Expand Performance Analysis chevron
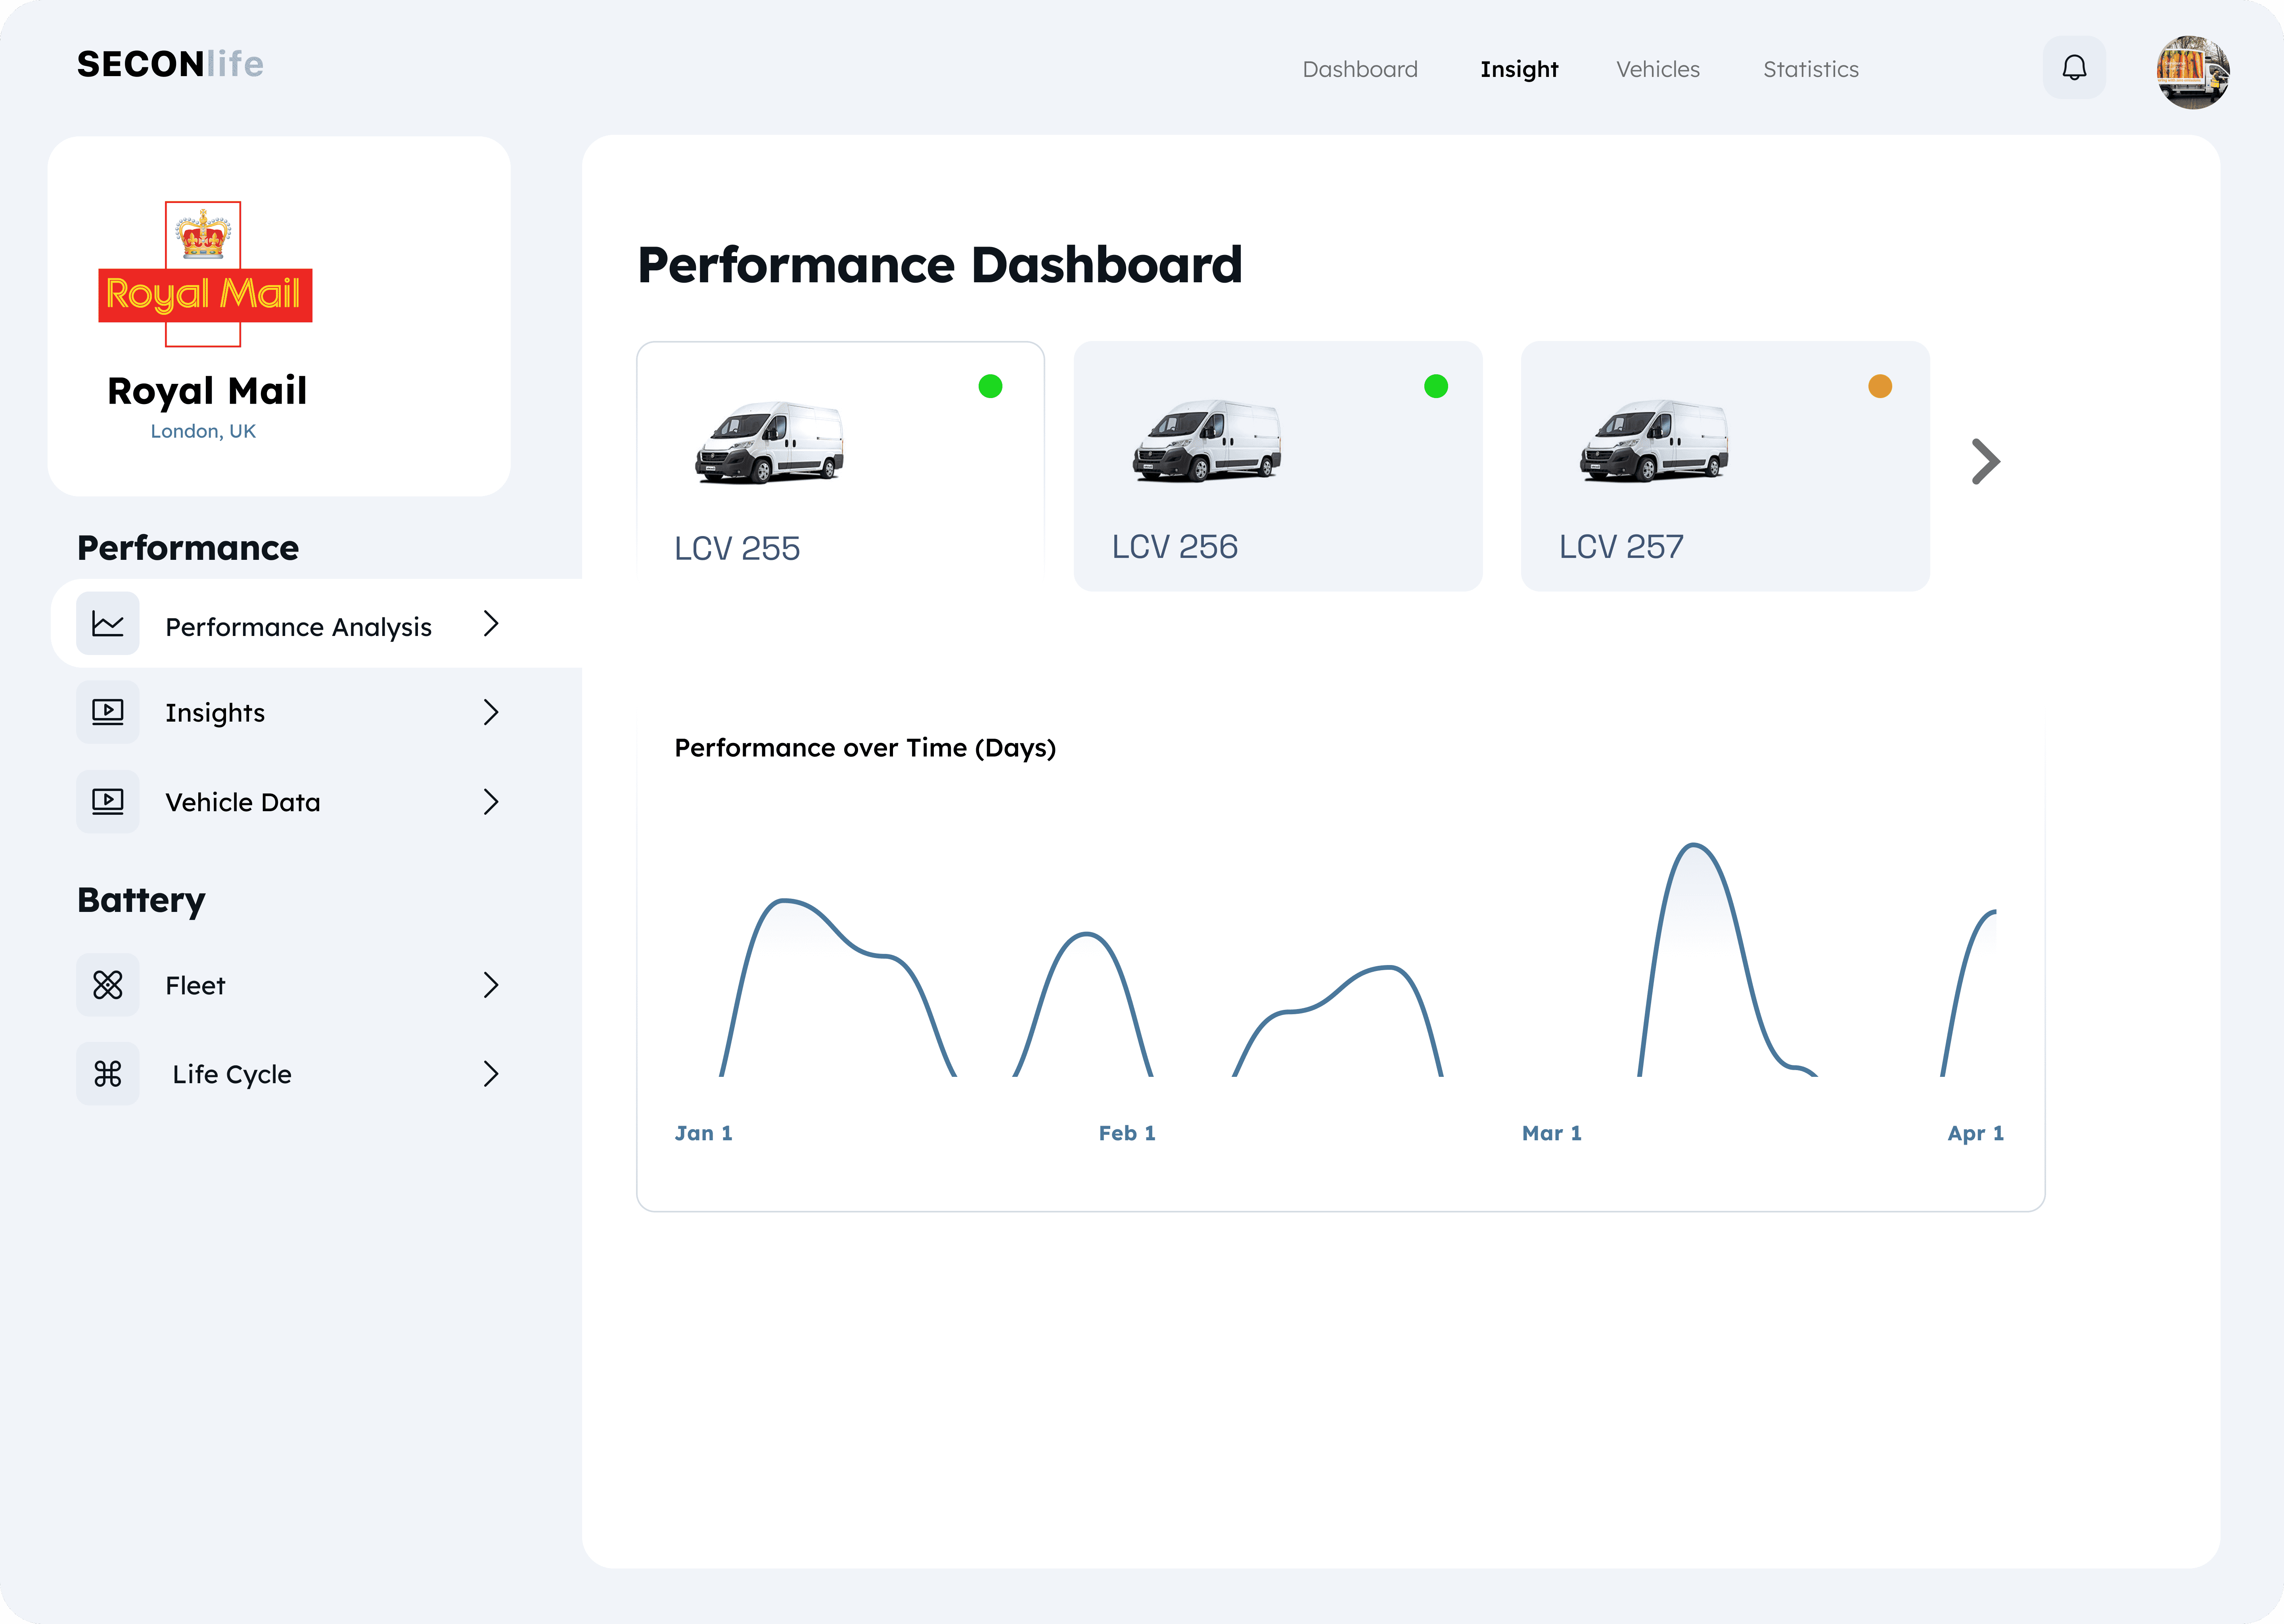Viewport: 2284px width, 1624px height. 491,624
